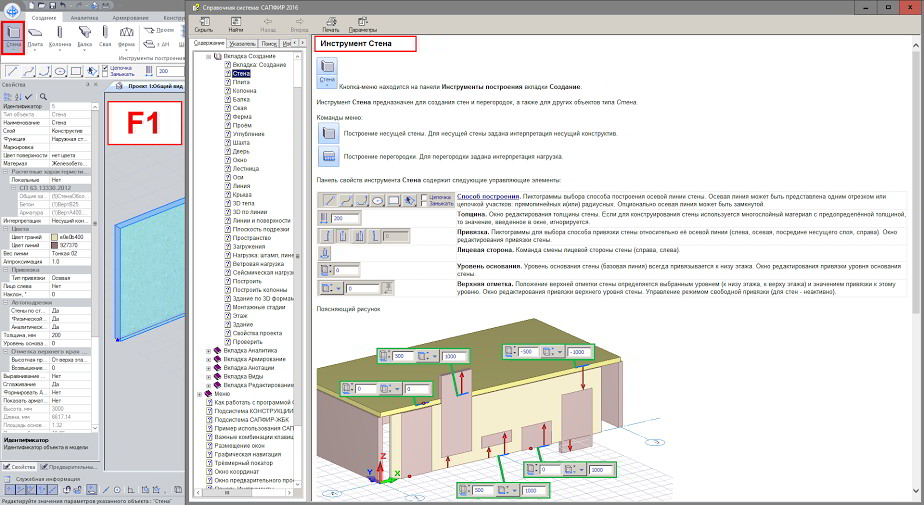
Task: Switch to the Аналитика ribbon tab
Action: coord(84,18)
